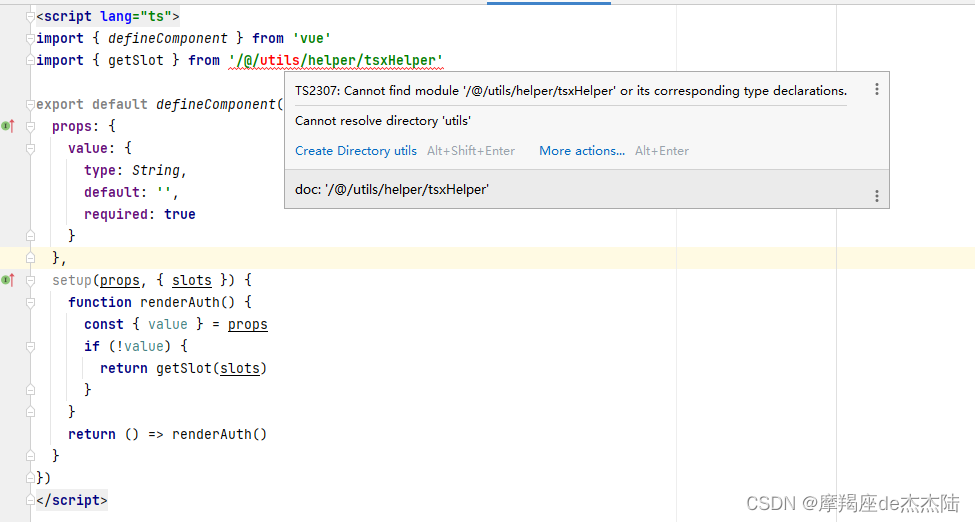Click the 'return getSlot(slots)' statement

(183, 368)
